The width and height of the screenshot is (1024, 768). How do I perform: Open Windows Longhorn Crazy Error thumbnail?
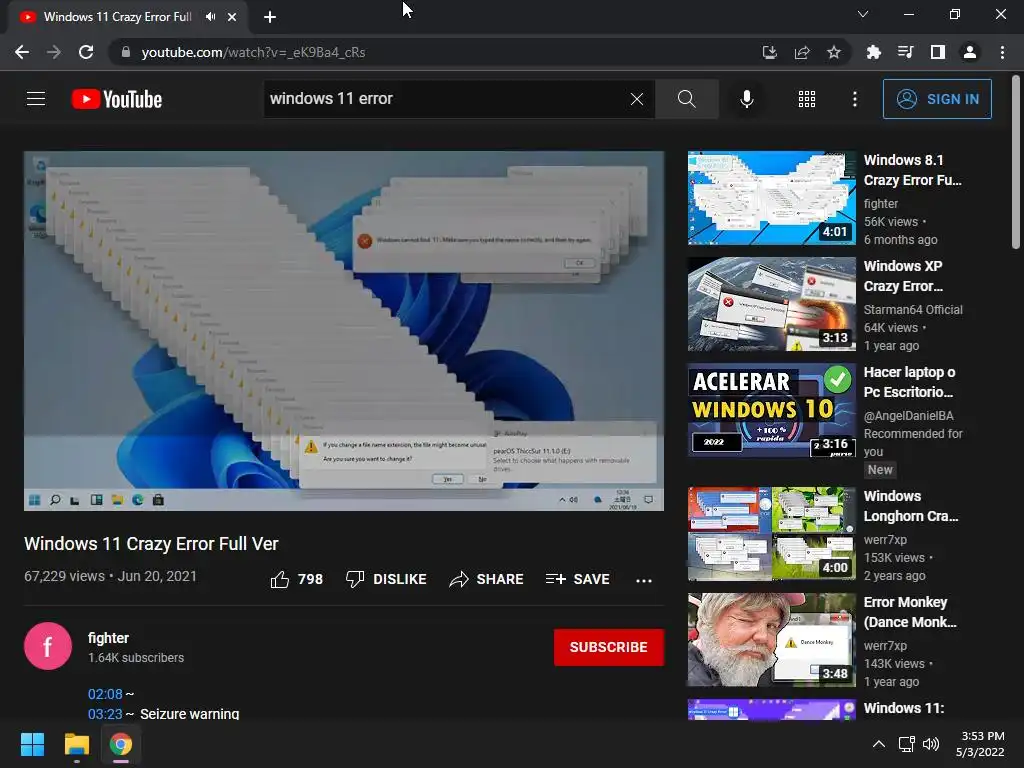[x=772, y=534]
